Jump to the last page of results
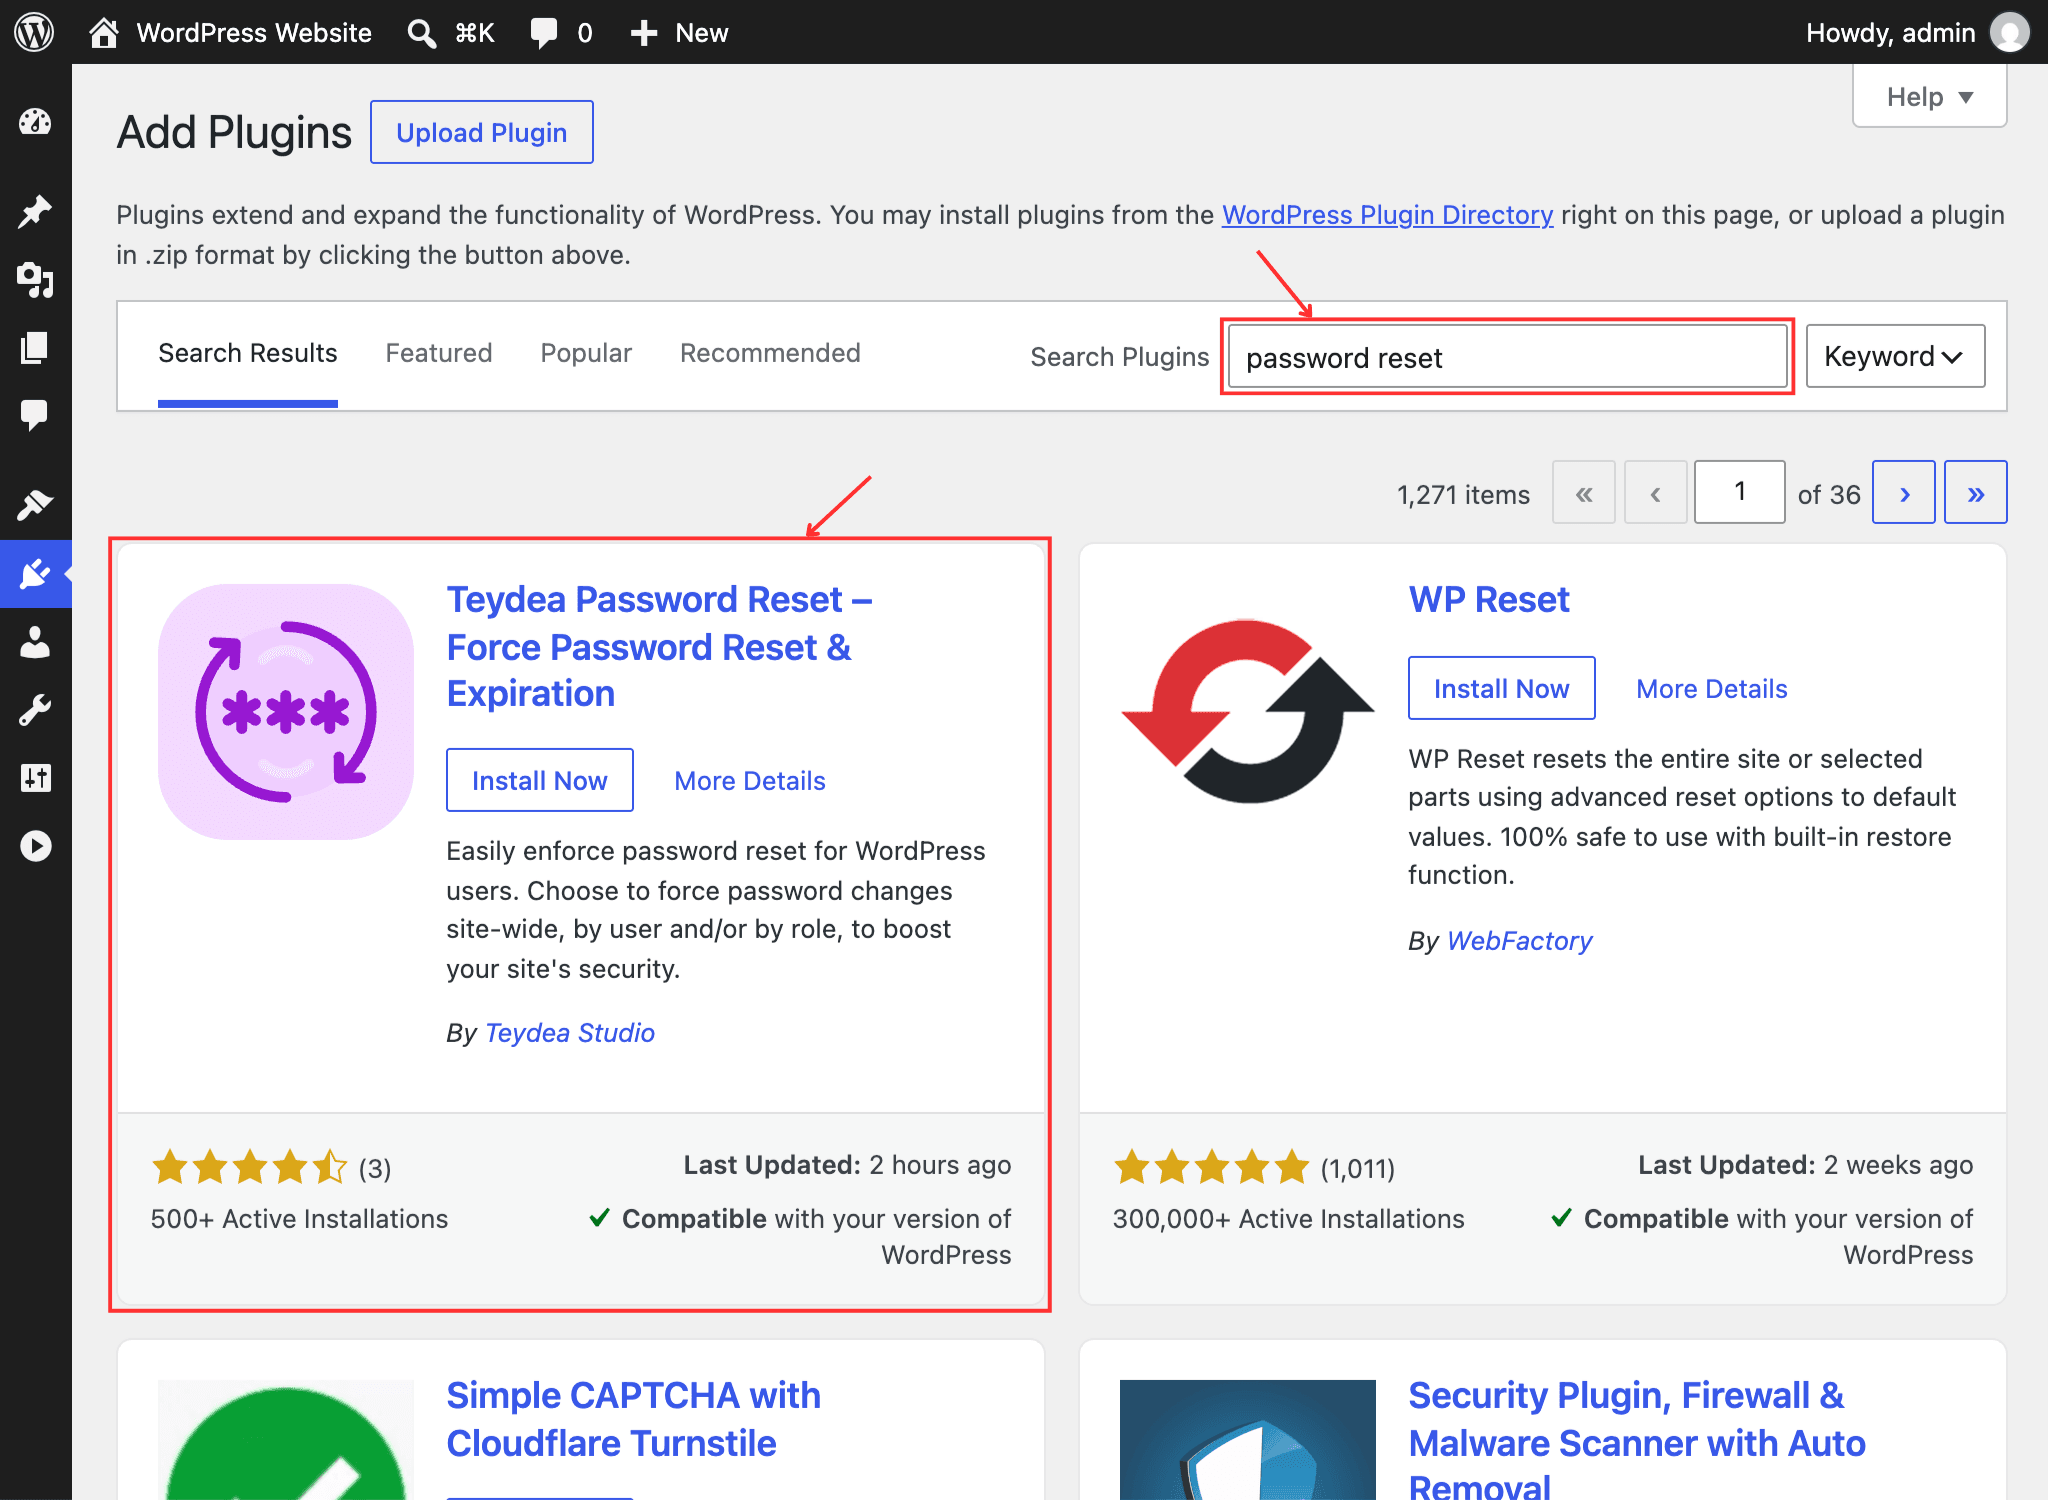 click(1976, 492)
